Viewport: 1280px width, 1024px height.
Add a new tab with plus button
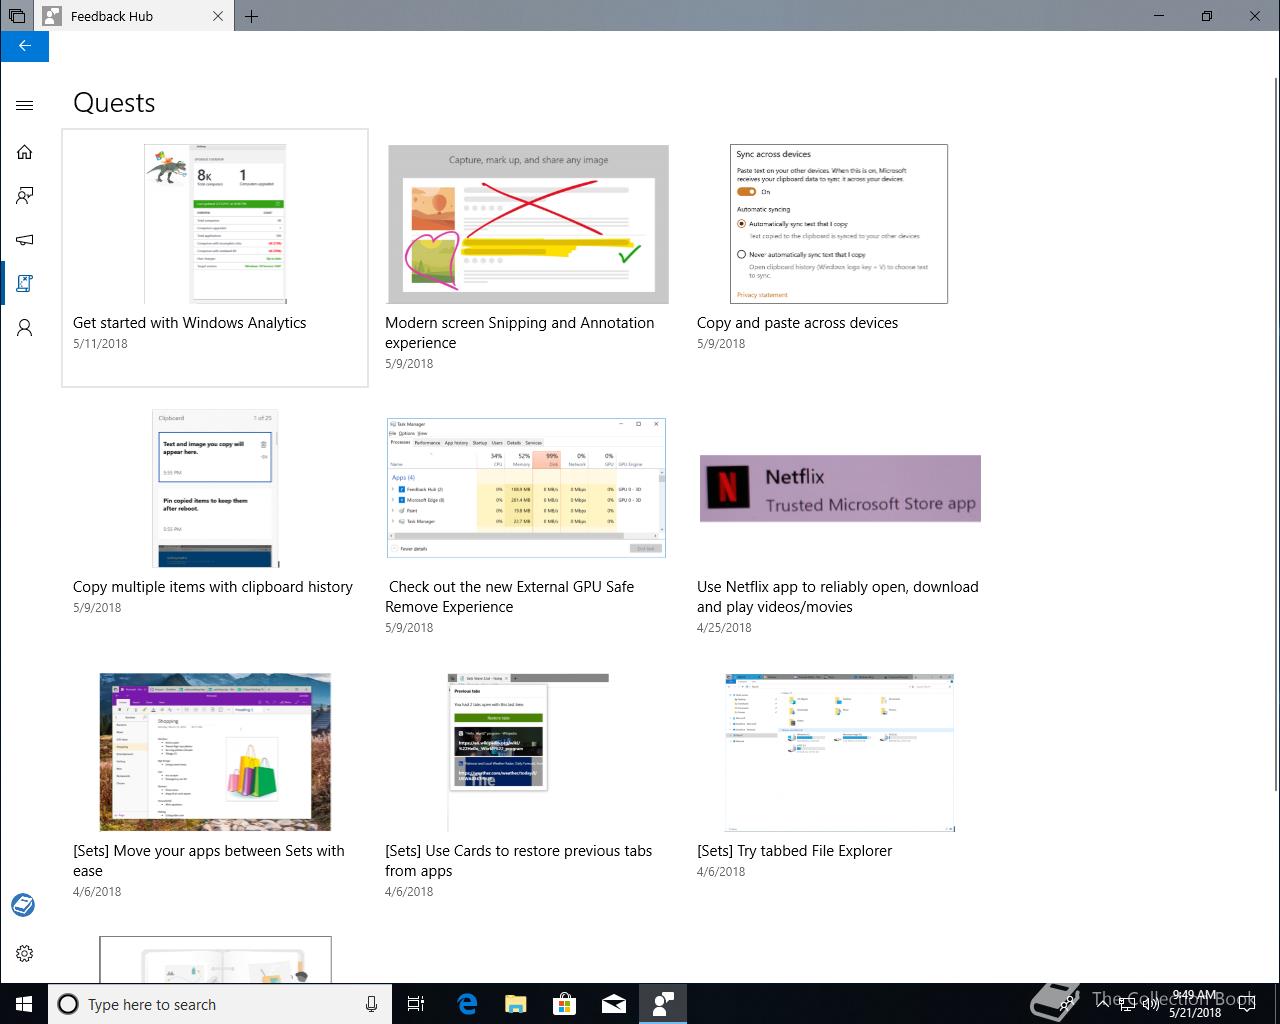[251, 16]
